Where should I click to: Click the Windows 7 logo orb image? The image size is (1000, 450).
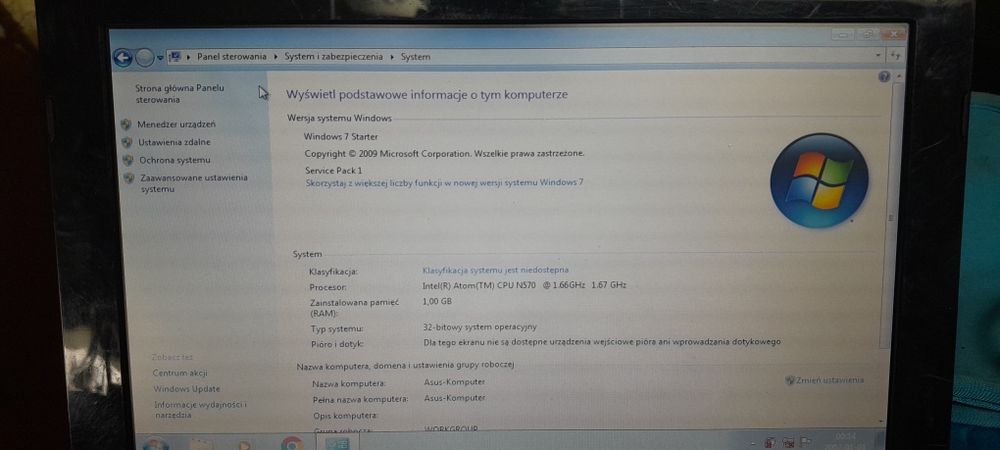tap(819, 180)
